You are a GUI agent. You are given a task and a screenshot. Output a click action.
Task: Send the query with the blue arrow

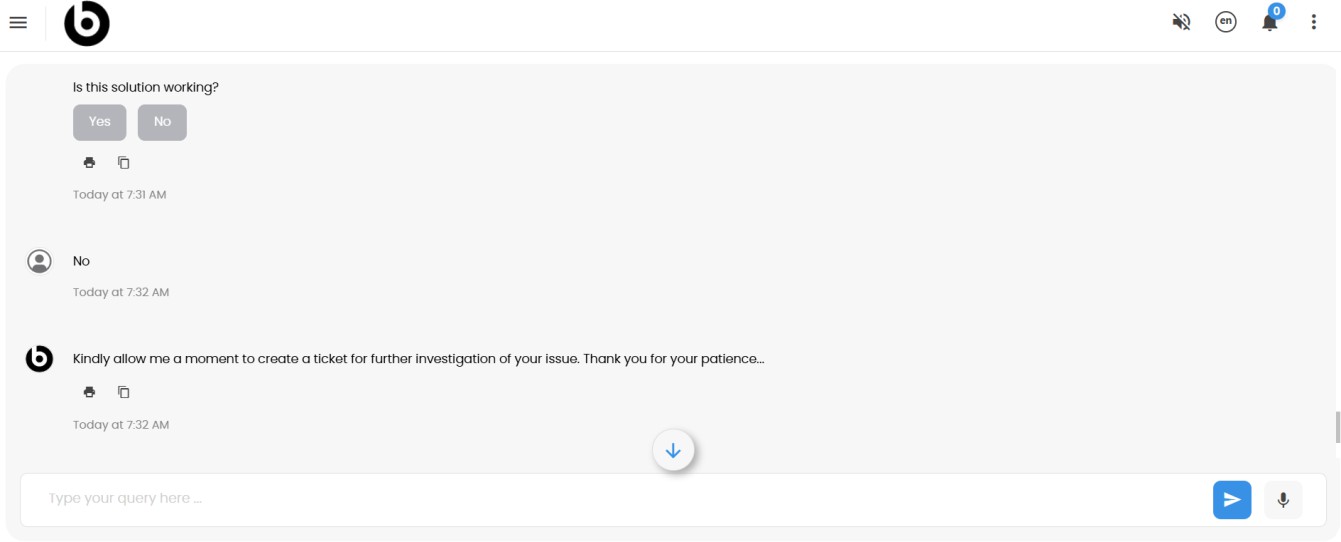(1232, 500)
